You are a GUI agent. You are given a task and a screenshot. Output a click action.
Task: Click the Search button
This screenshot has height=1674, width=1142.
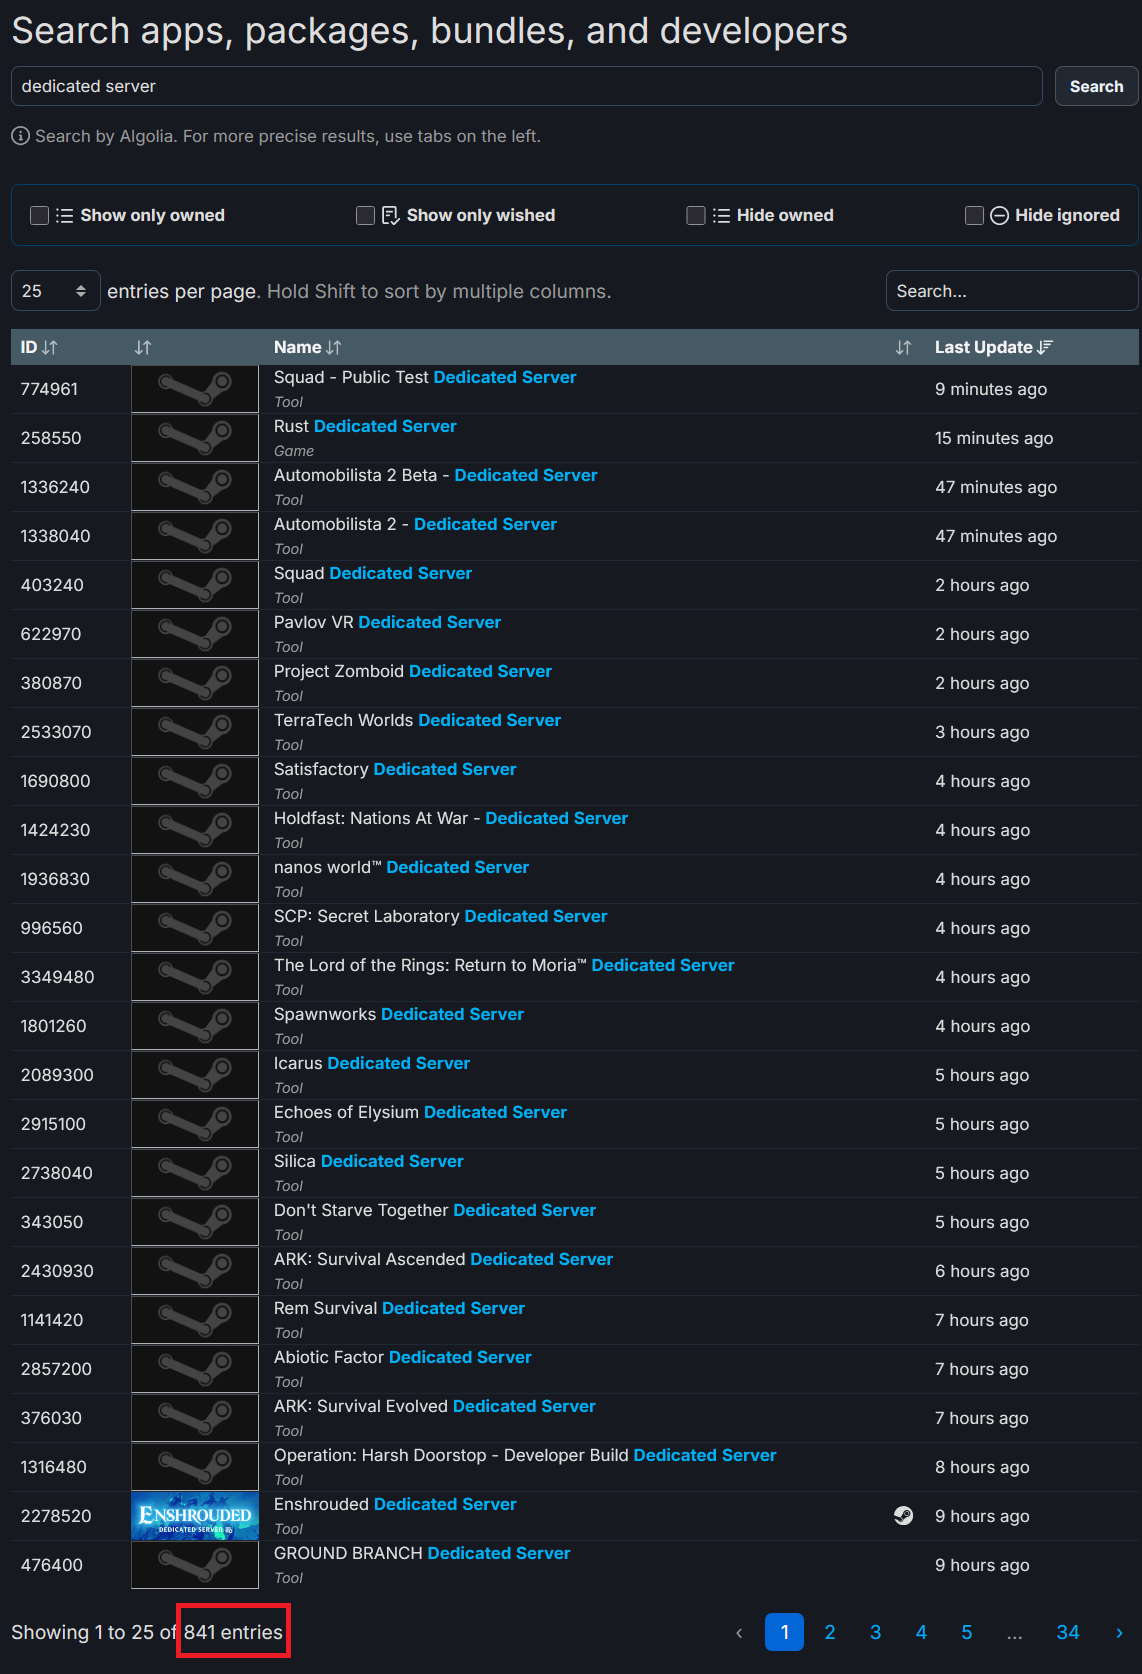pos(1096,86)
